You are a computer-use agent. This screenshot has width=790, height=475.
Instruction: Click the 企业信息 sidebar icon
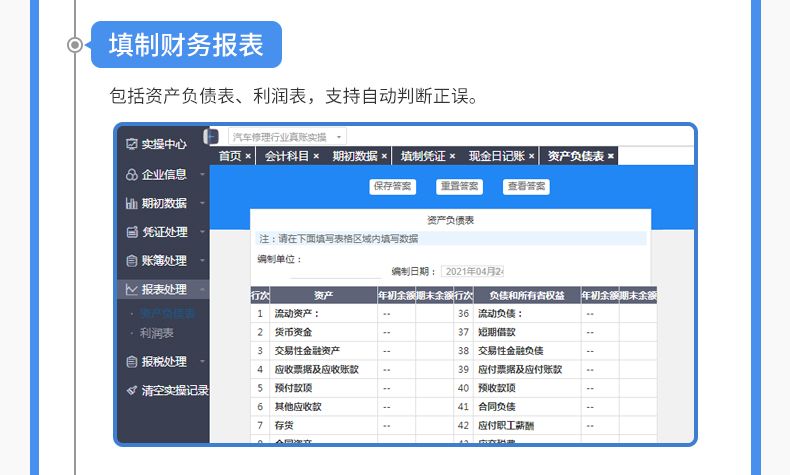point(131,174)
